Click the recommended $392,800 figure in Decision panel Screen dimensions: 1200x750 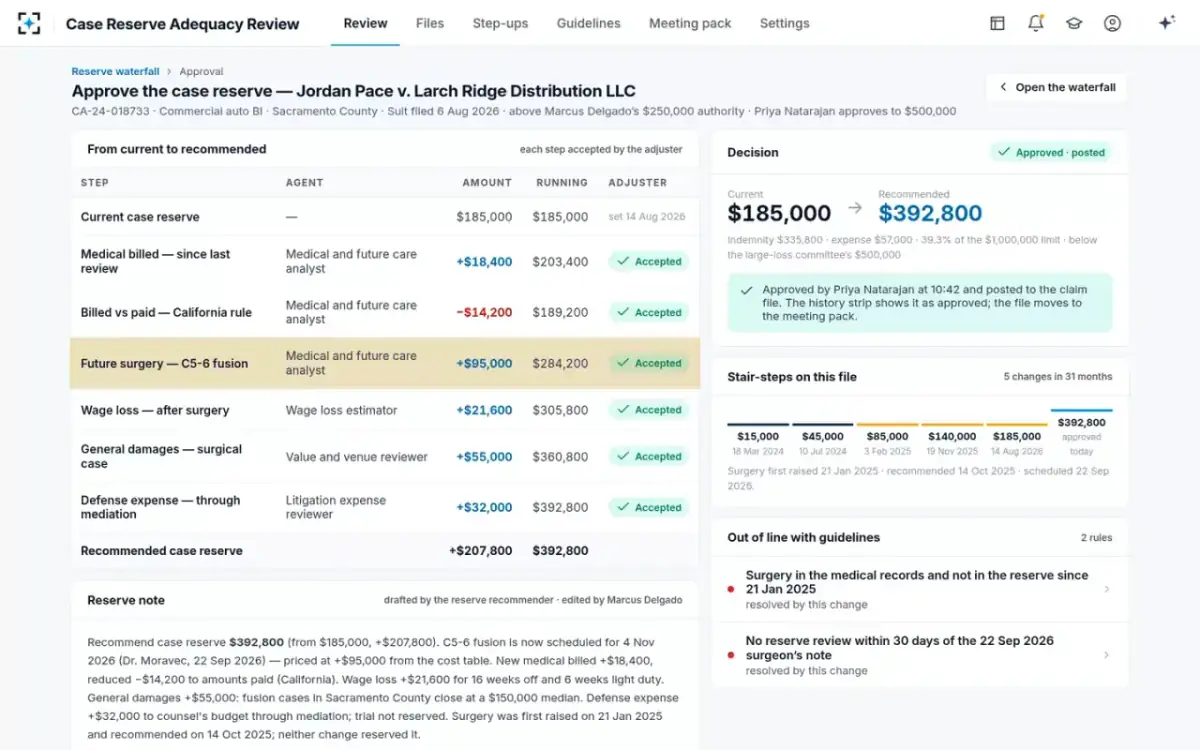click(x=930, y=213)
